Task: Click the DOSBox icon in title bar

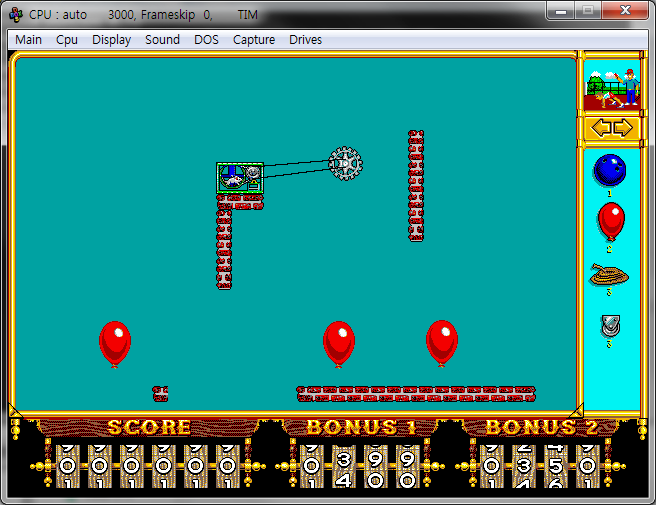Action: point(16,15)
